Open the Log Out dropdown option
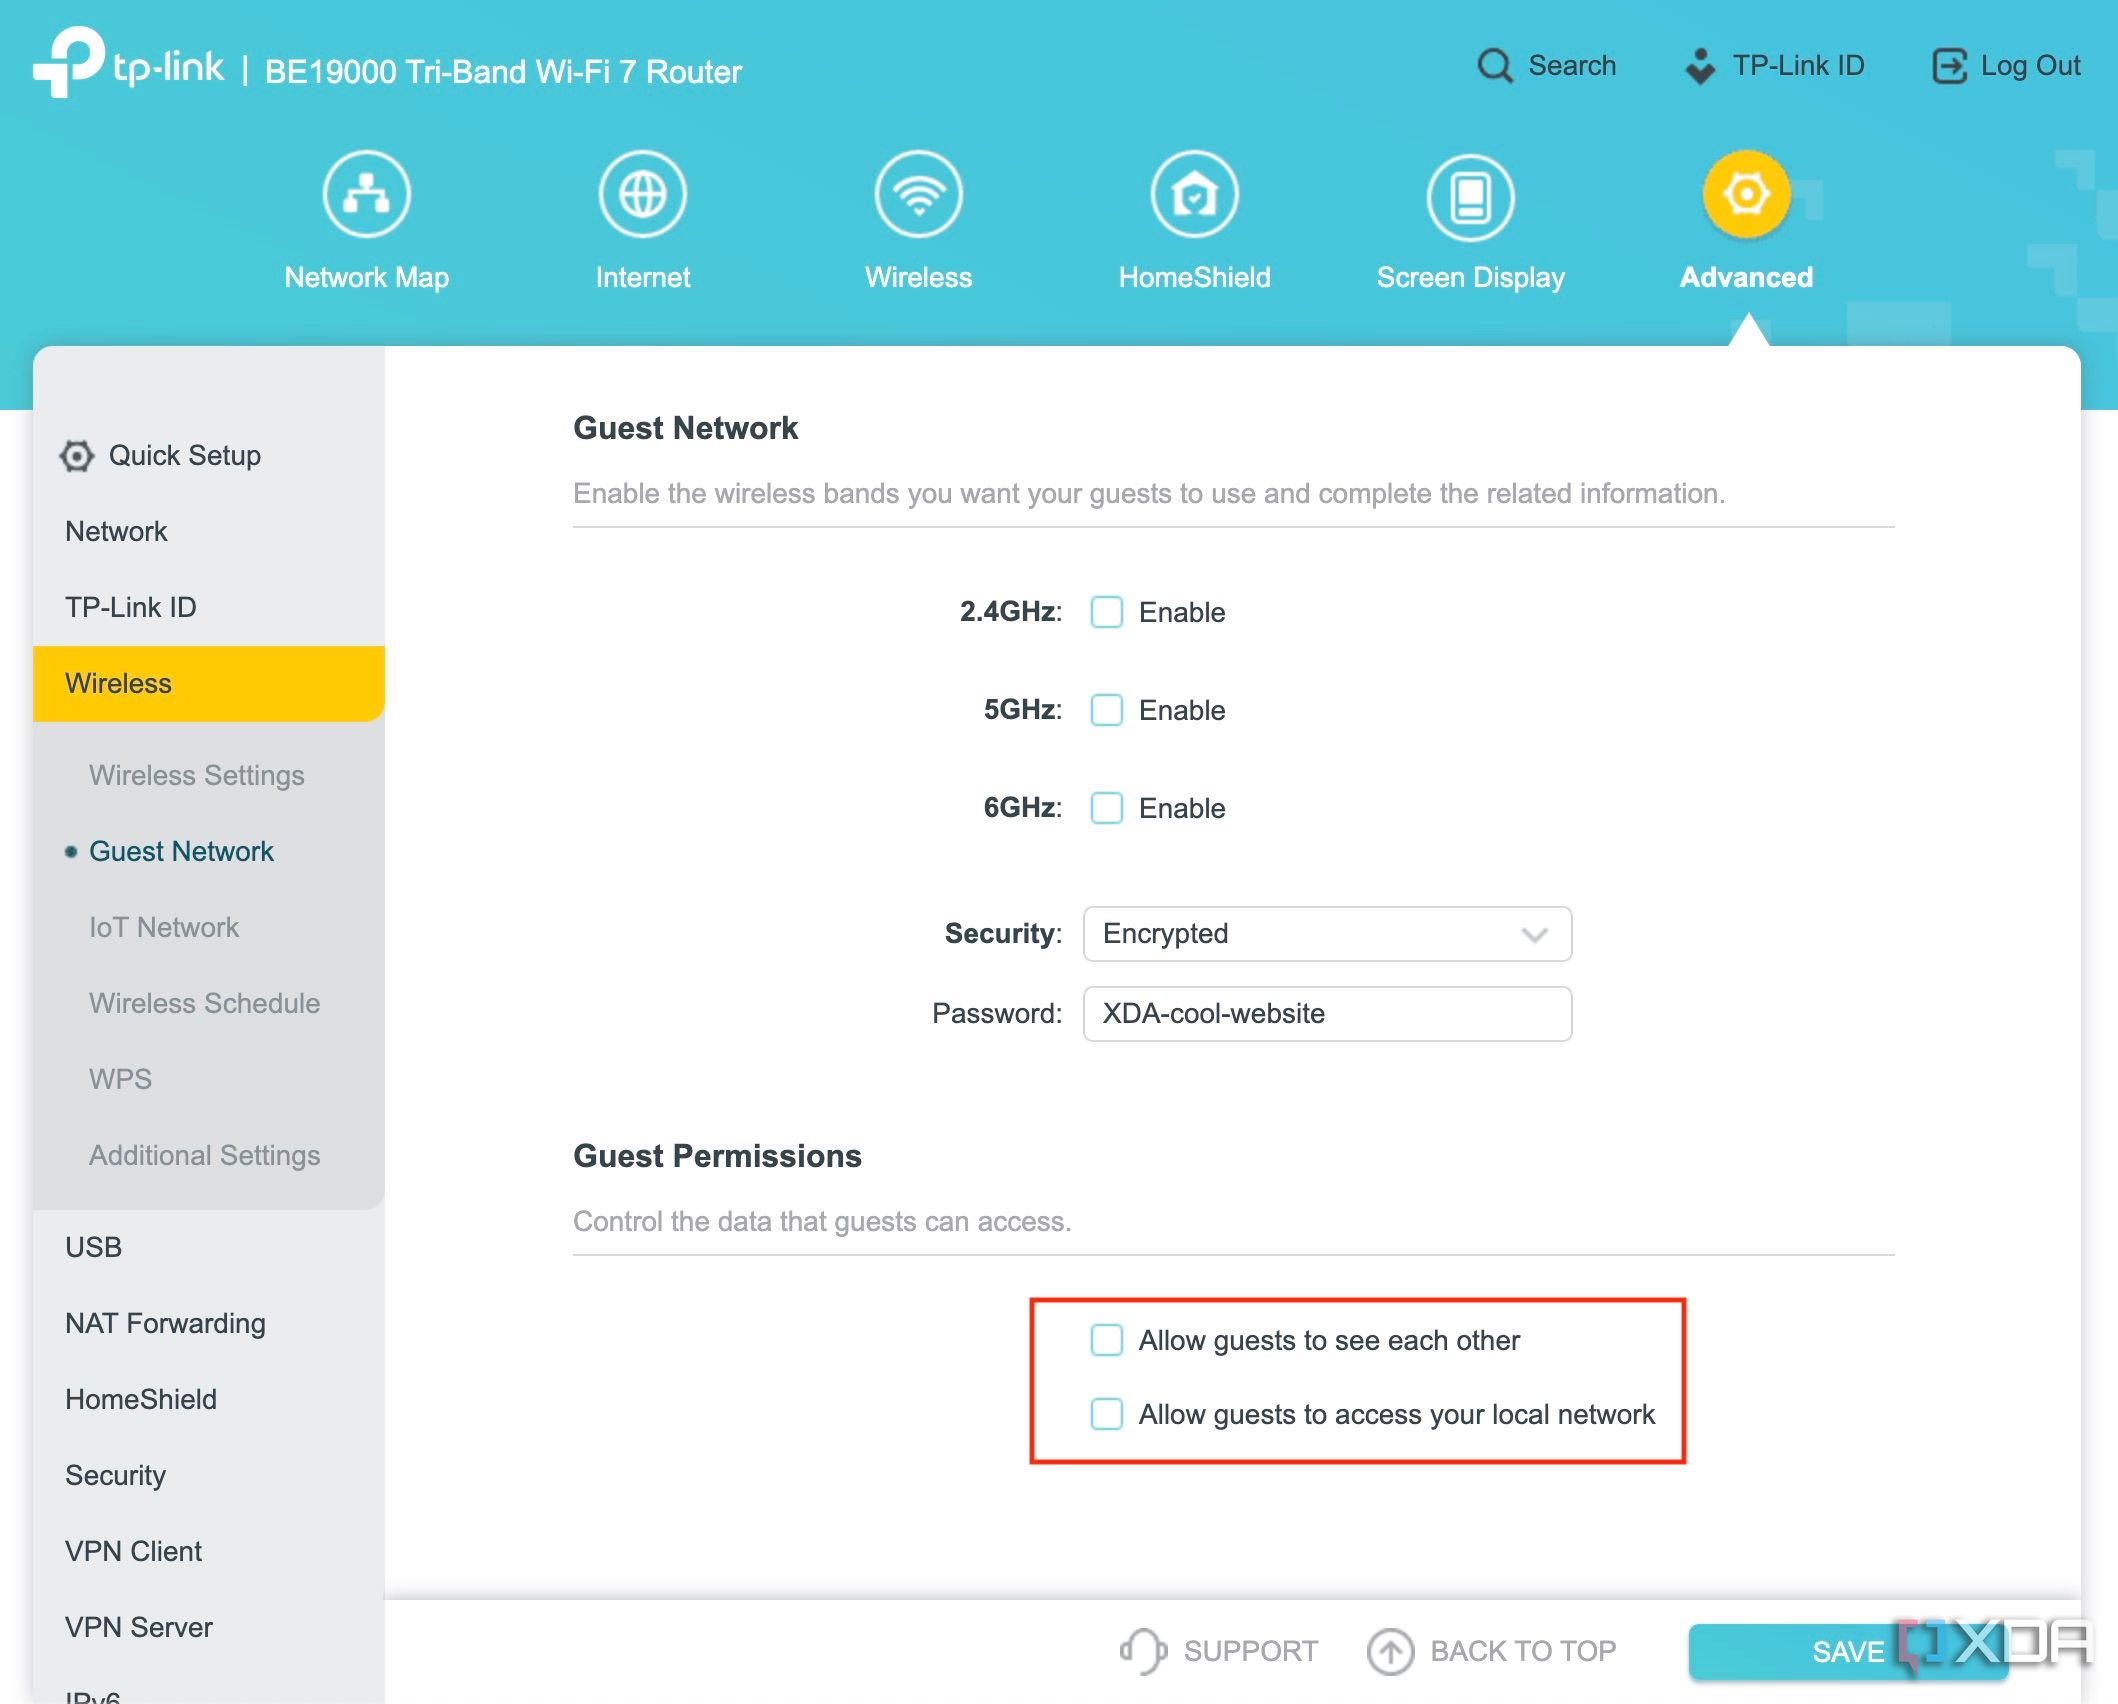Image resolution: width=2118 pixels, height=1704 pixels. [2007, 64]
